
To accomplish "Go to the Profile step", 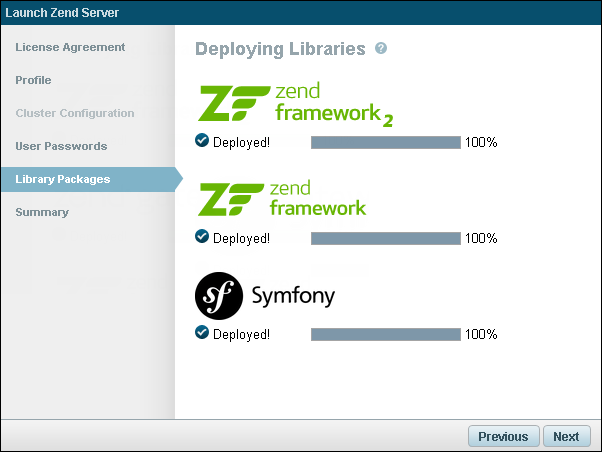I will point(33,80).
